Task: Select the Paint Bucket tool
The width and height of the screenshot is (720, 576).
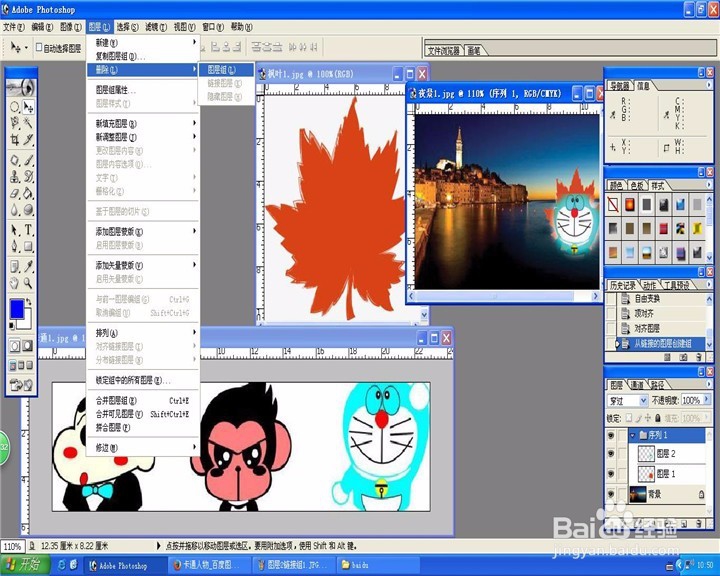Action: point(28,193)
